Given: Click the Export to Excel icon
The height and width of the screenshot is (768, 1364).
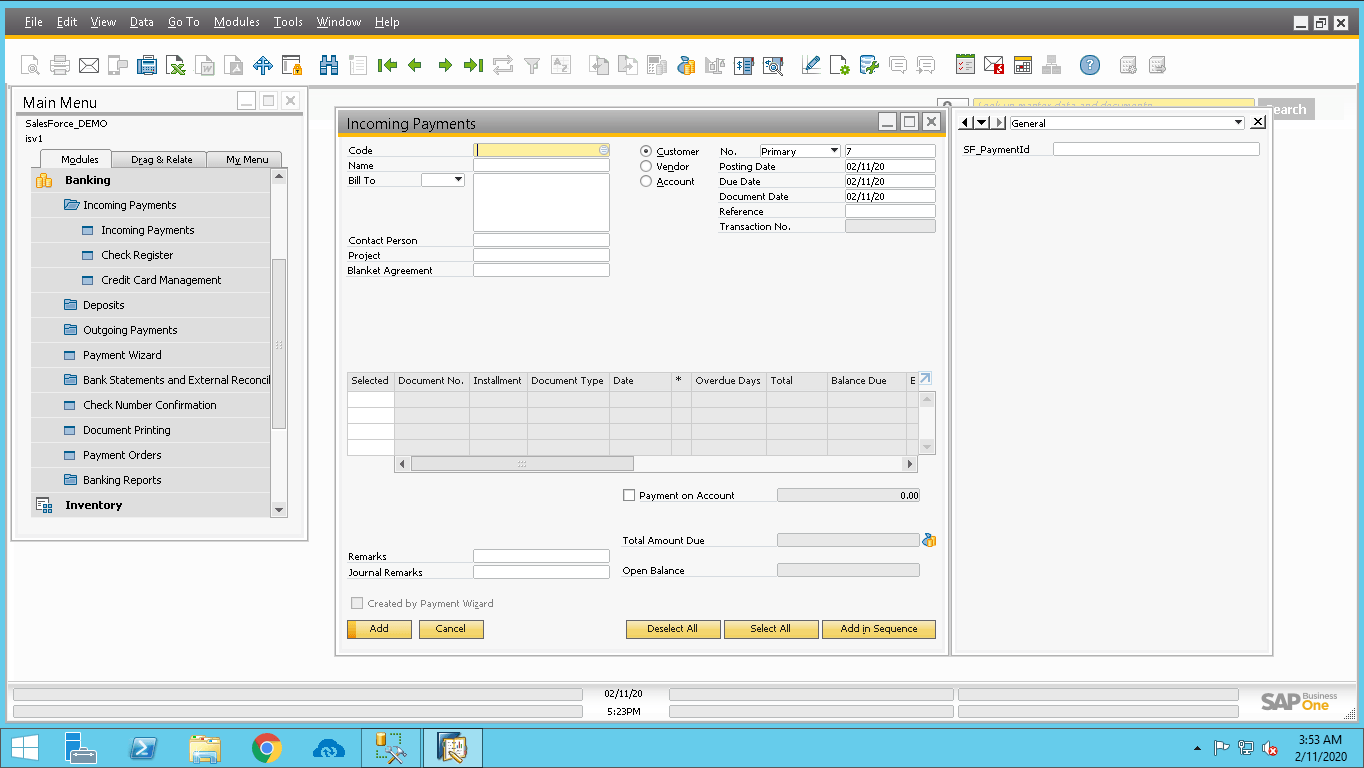Looking at the screenshot, I should (176, 66).
